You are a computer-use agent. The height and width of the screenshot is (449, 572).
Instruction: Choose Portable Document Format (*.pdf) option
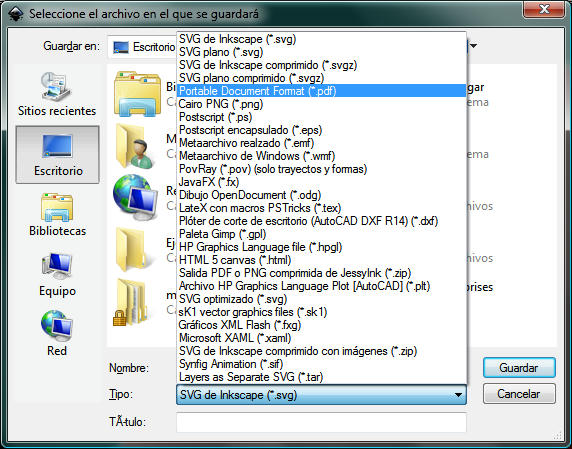click(x=321, y=91)
